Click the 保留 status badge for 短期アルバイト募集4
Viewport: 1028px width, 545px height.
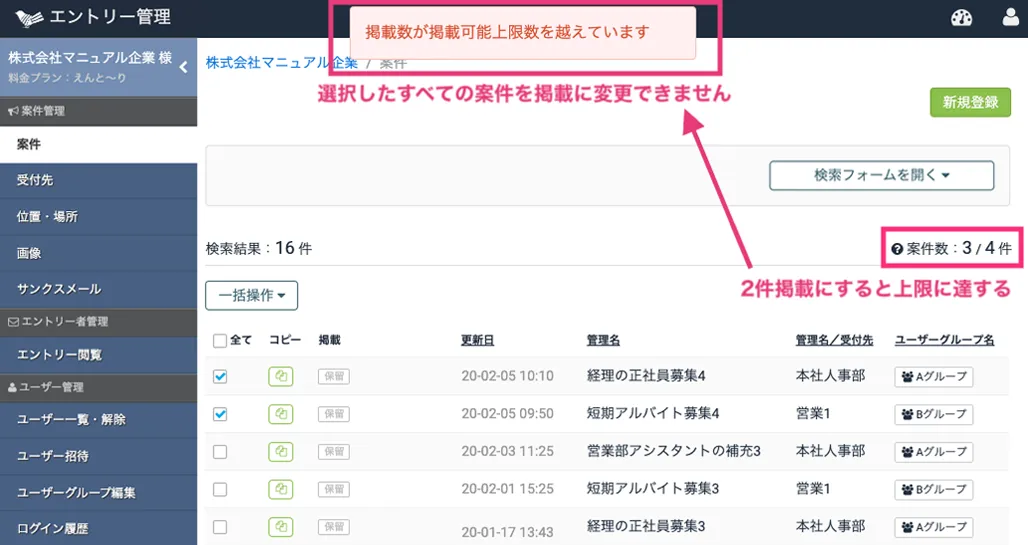(x=333, y=414)
